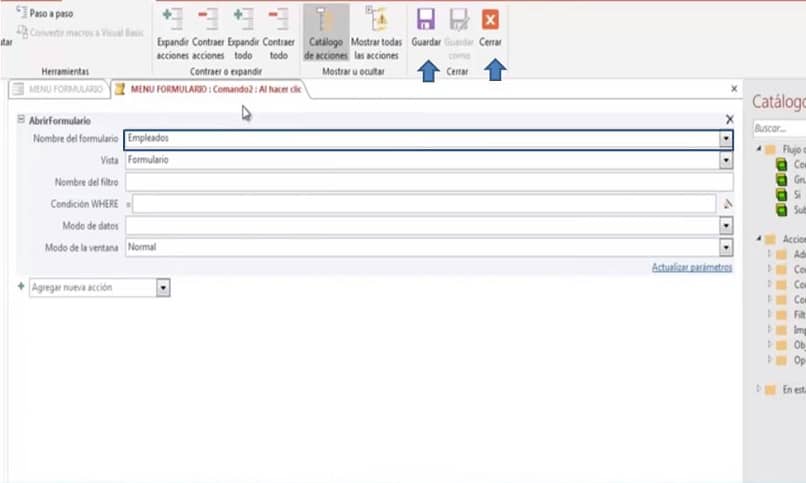Click the Nombre del filtro input field

pyautogui.click(x=428, y=182)
